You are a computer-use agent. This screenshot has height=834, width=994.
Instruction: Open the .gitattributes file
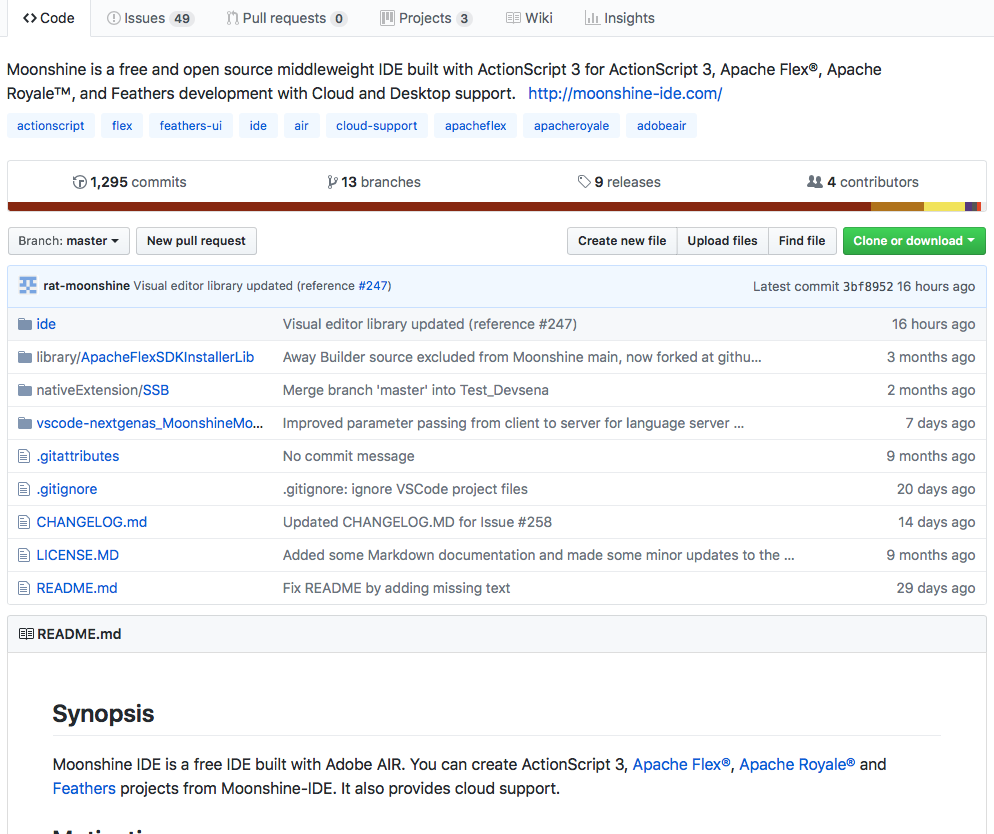click(x=78, y=456)
